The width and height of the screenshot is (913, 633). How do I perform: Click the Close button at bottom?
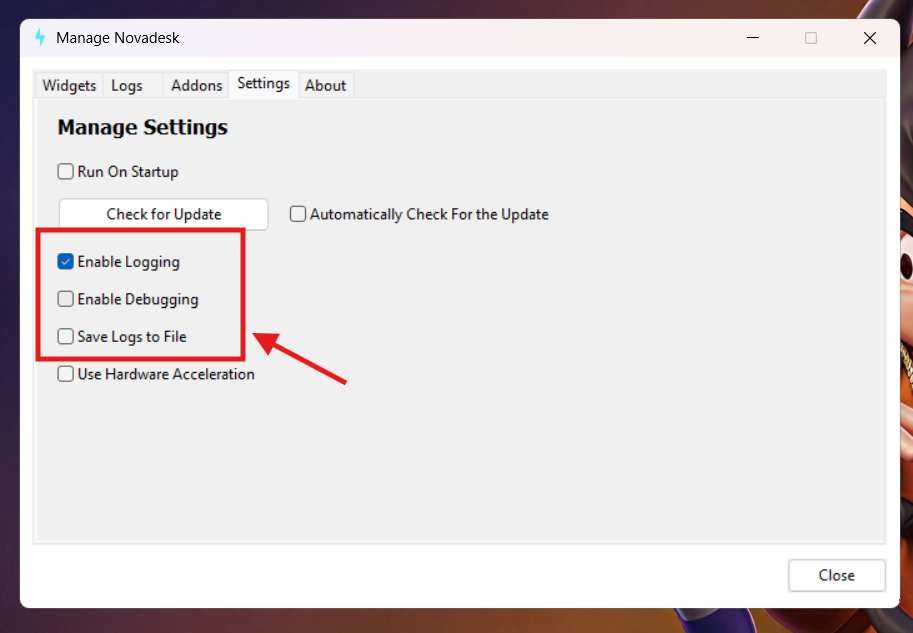837,575
